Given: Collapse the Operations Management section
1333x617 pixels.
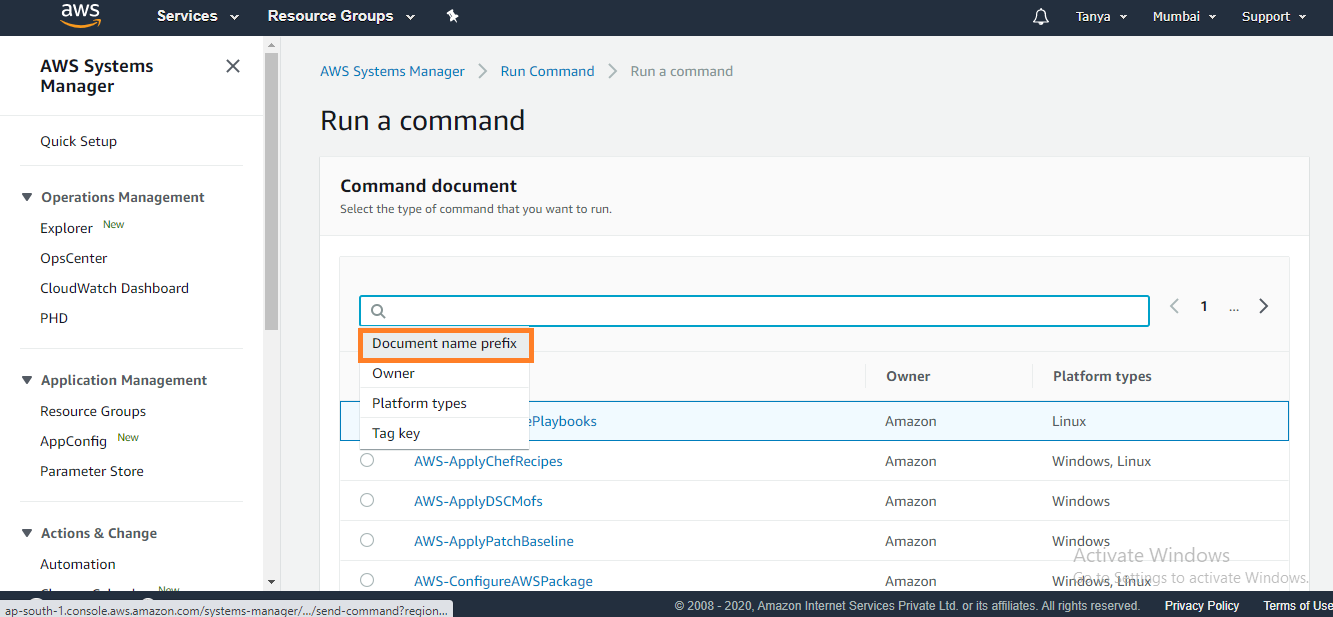Looking at the screenshot, I should pos(27,197).
